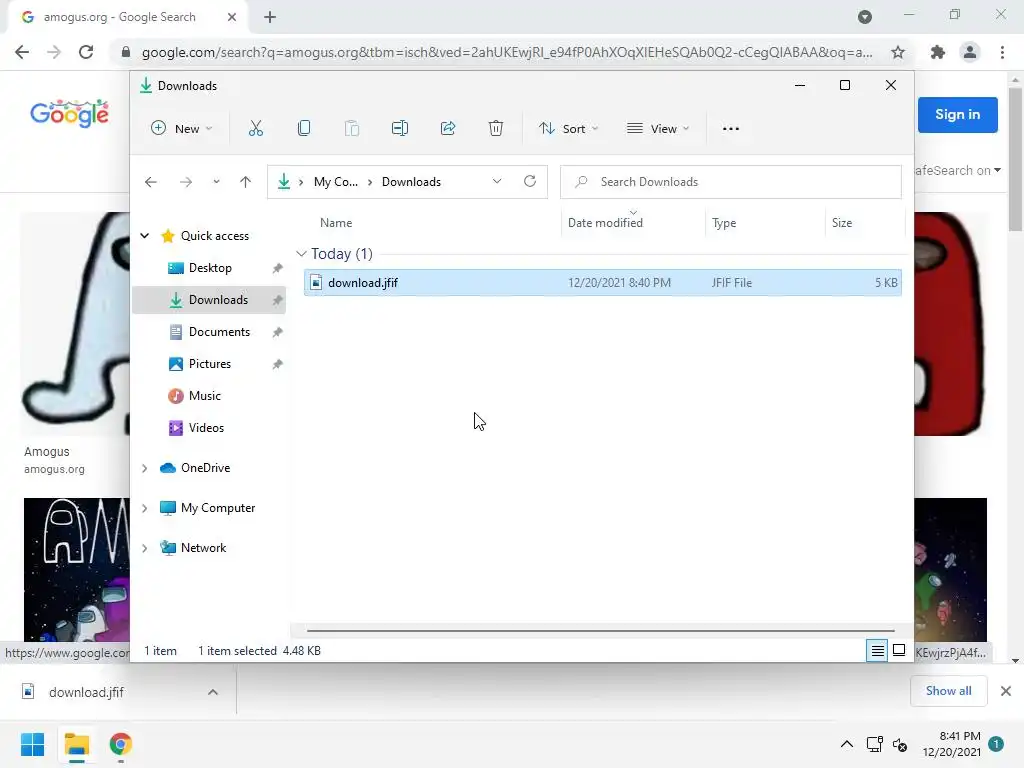Click Chrome icon on taskbar
Screen dimensions: 1024x768
[121, 744]
